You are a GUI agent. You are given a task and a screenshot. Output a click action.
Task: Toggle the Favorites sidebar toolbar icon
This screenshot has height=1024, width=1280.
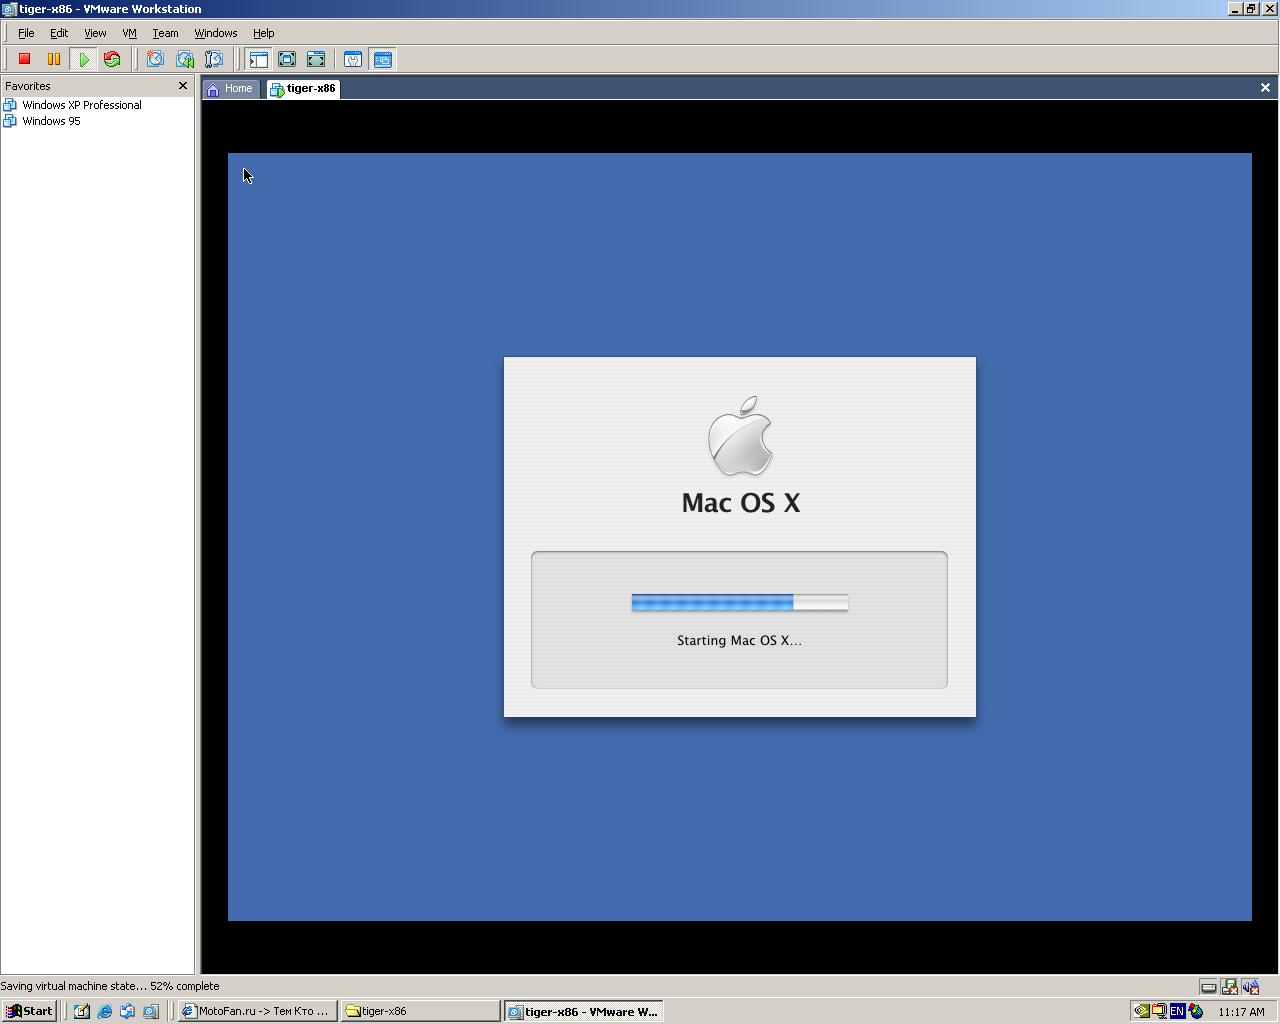point(258,60)
